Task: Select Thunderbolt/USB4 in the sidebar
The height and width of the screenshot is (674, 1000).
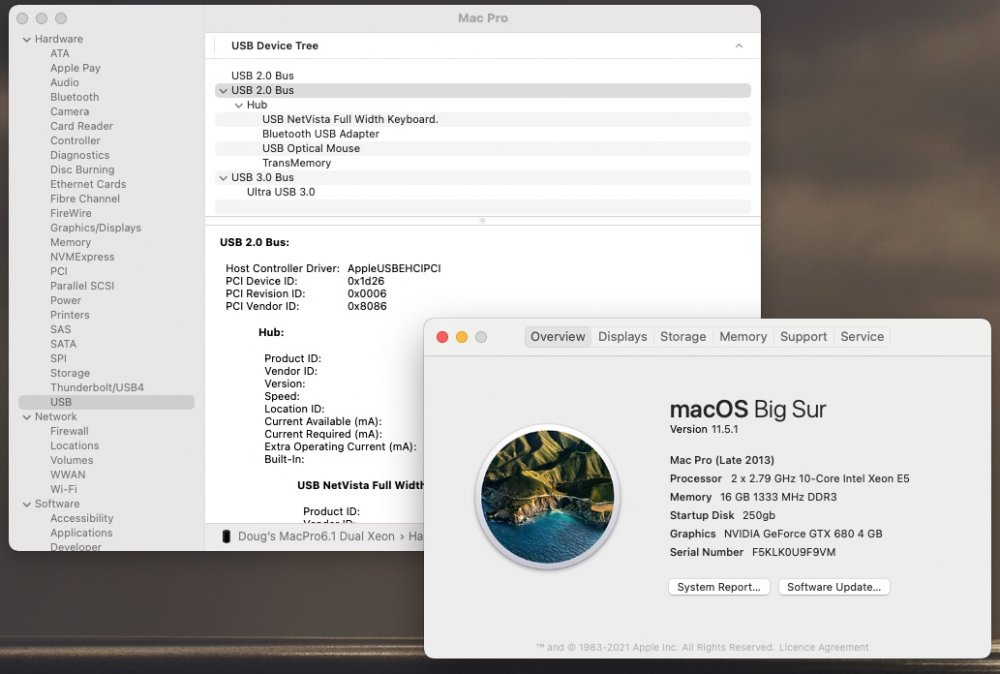Action: [97, 388]
